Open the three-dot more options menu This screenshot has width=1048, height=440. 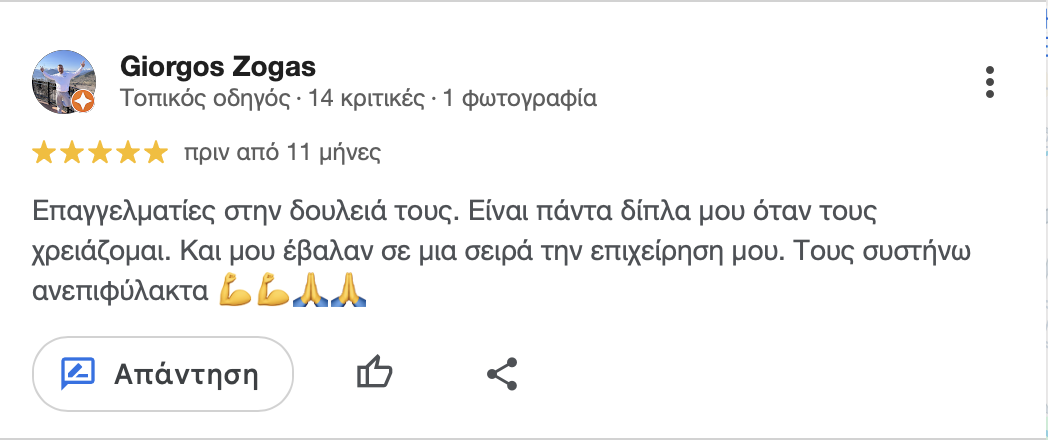990,82
